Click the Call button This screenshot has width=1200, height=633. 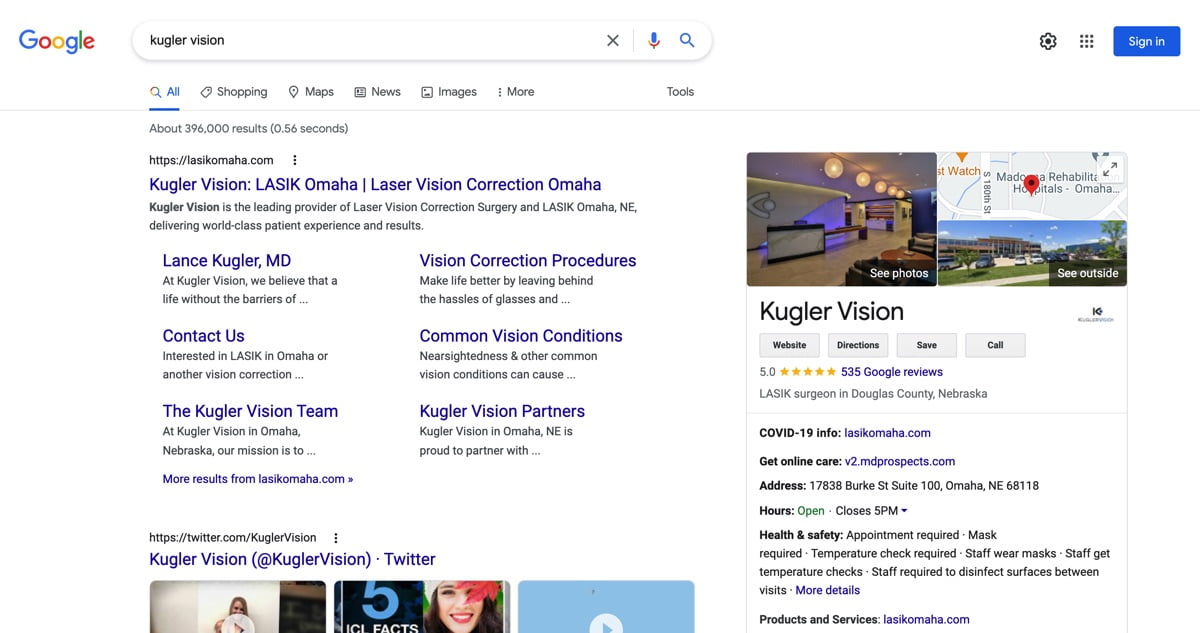point(995,345)
